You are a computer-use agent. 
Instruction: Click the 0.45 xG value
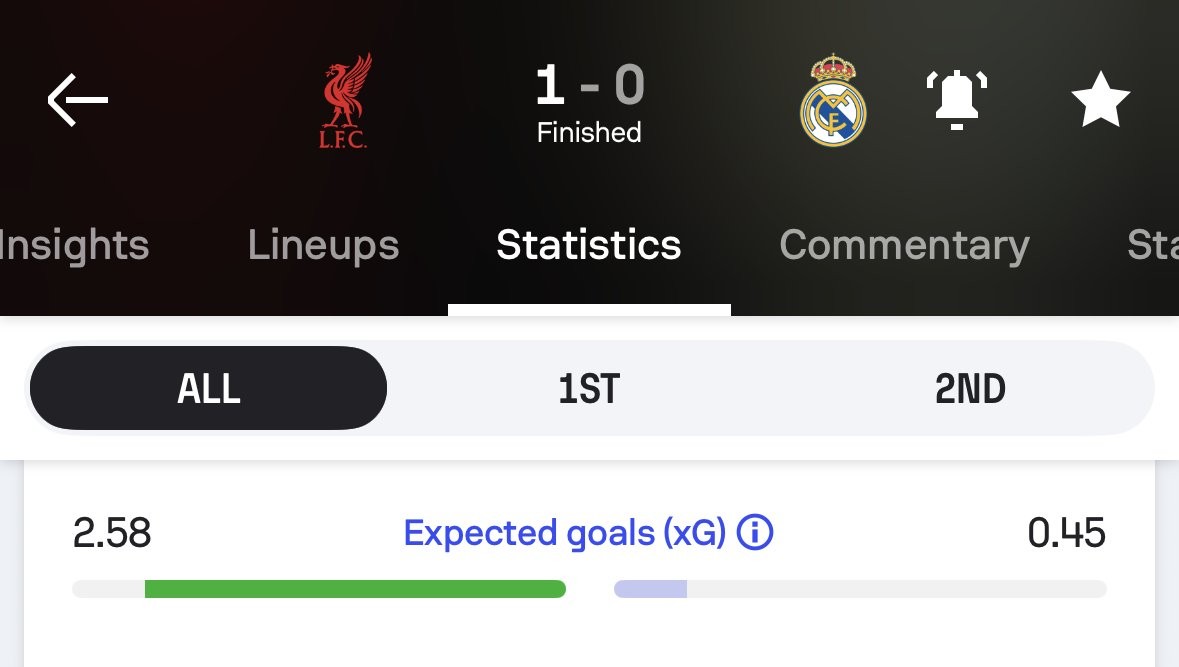pos(1066,534)
